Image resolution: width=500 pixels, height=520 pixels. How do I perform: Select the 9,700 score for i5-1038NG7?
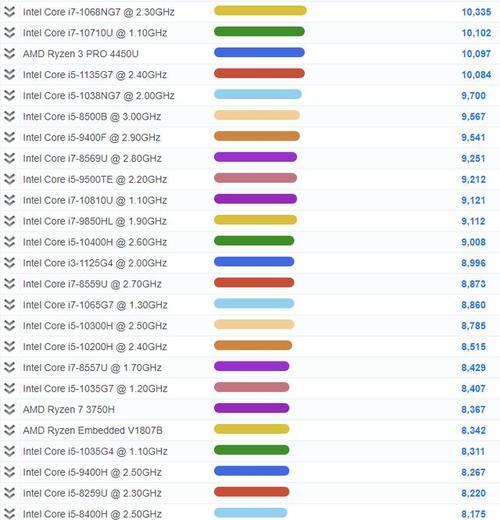[x=473, y=96]
